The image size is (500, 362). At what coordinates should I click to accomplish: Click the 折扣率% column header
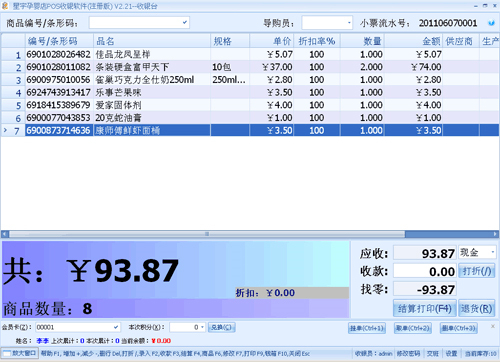317,41
